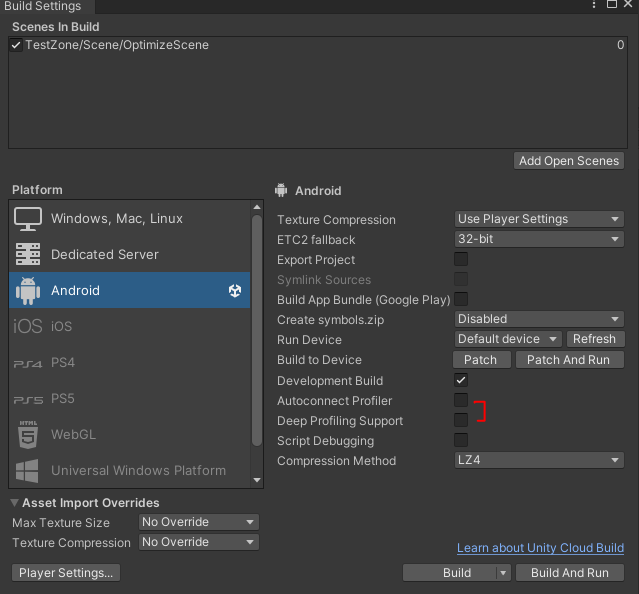Select the Android platform row
This screenshot has width=639, height=594.
click(130, 290)
